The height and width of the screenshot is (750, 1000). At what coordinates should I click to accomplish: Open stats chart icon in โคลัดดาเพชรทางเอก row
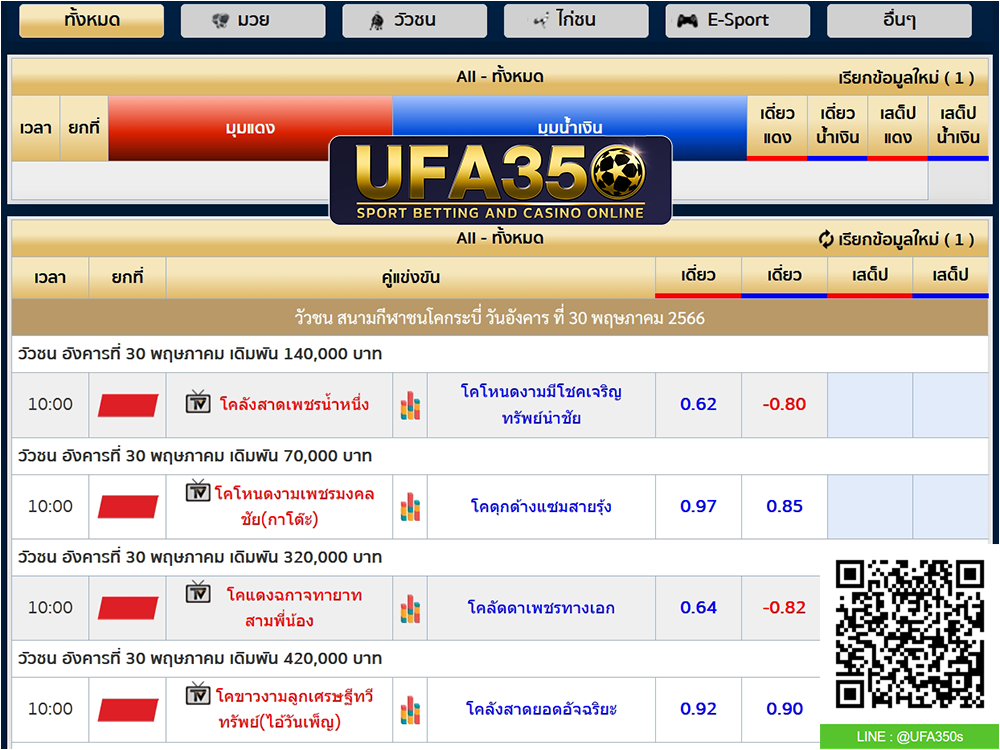[410, 608]
